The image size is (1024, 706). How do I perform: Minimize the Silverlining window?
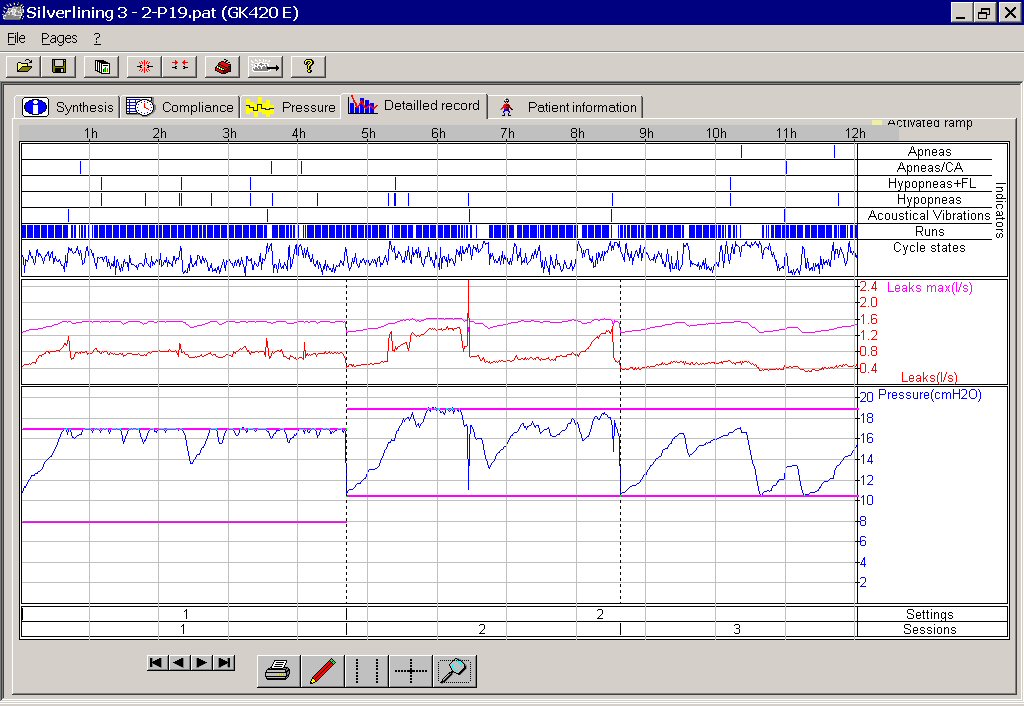point(961,12)
